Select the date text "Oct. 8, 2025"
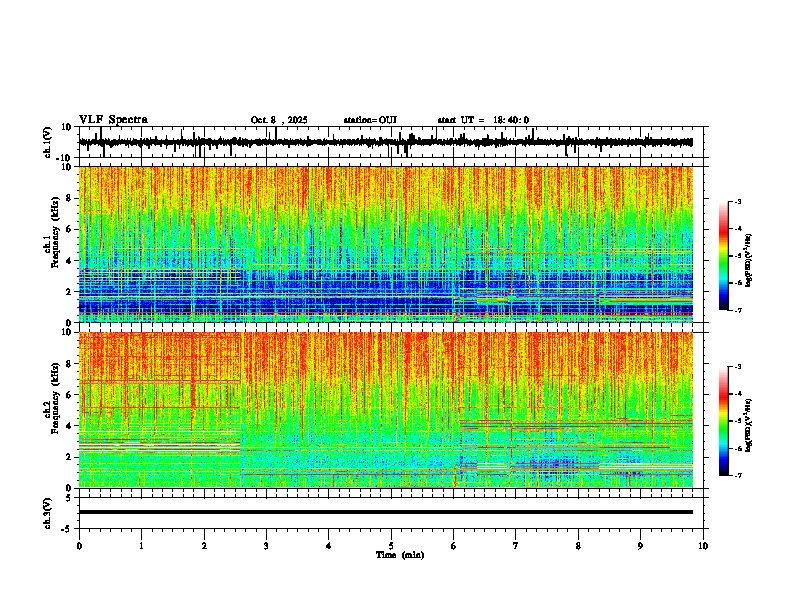This screenshot has width=792, height=612. [279, 120]
